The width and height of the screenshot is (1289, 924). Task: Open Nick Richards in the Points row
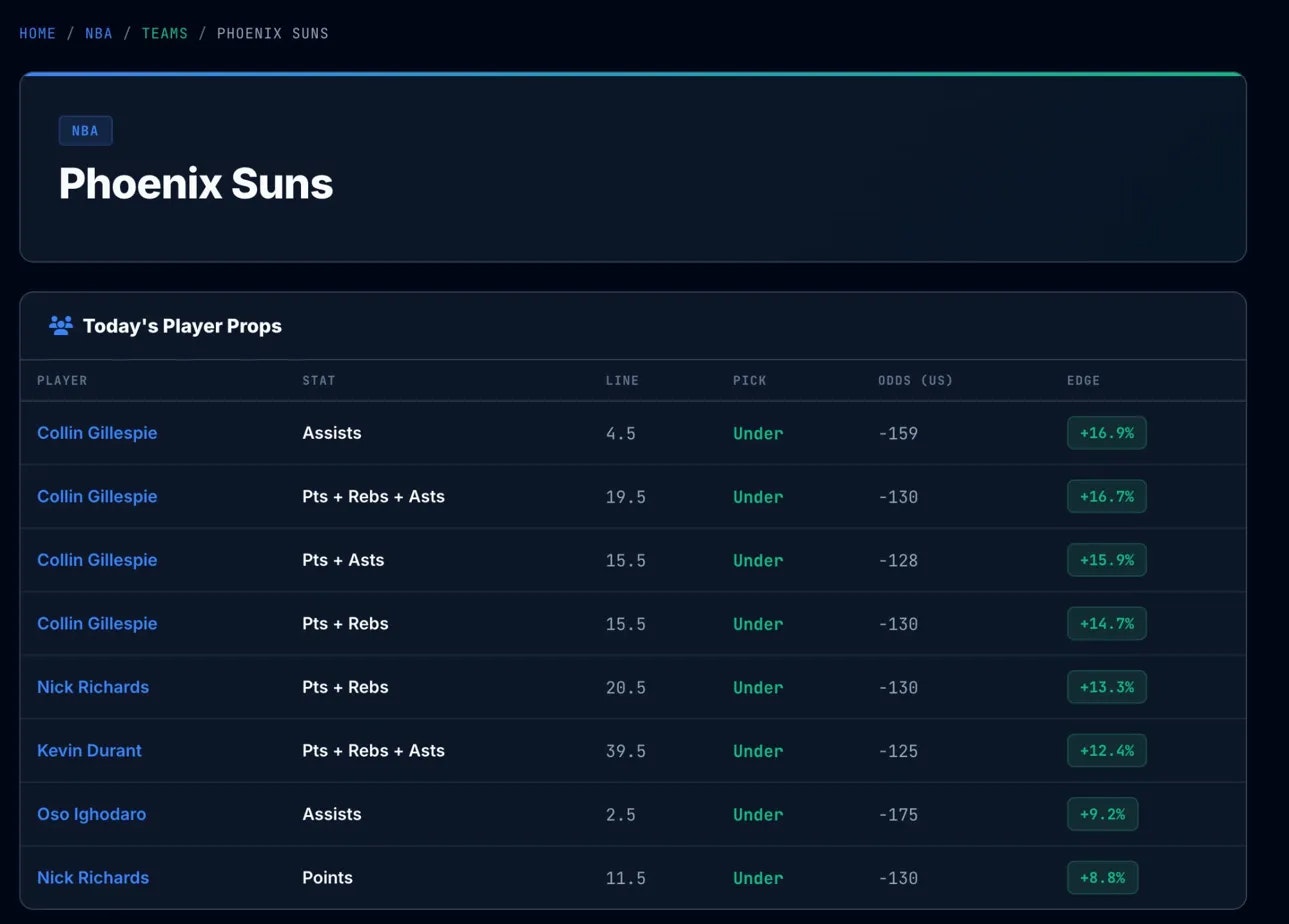pyautogui.click(x=93, y=877)
